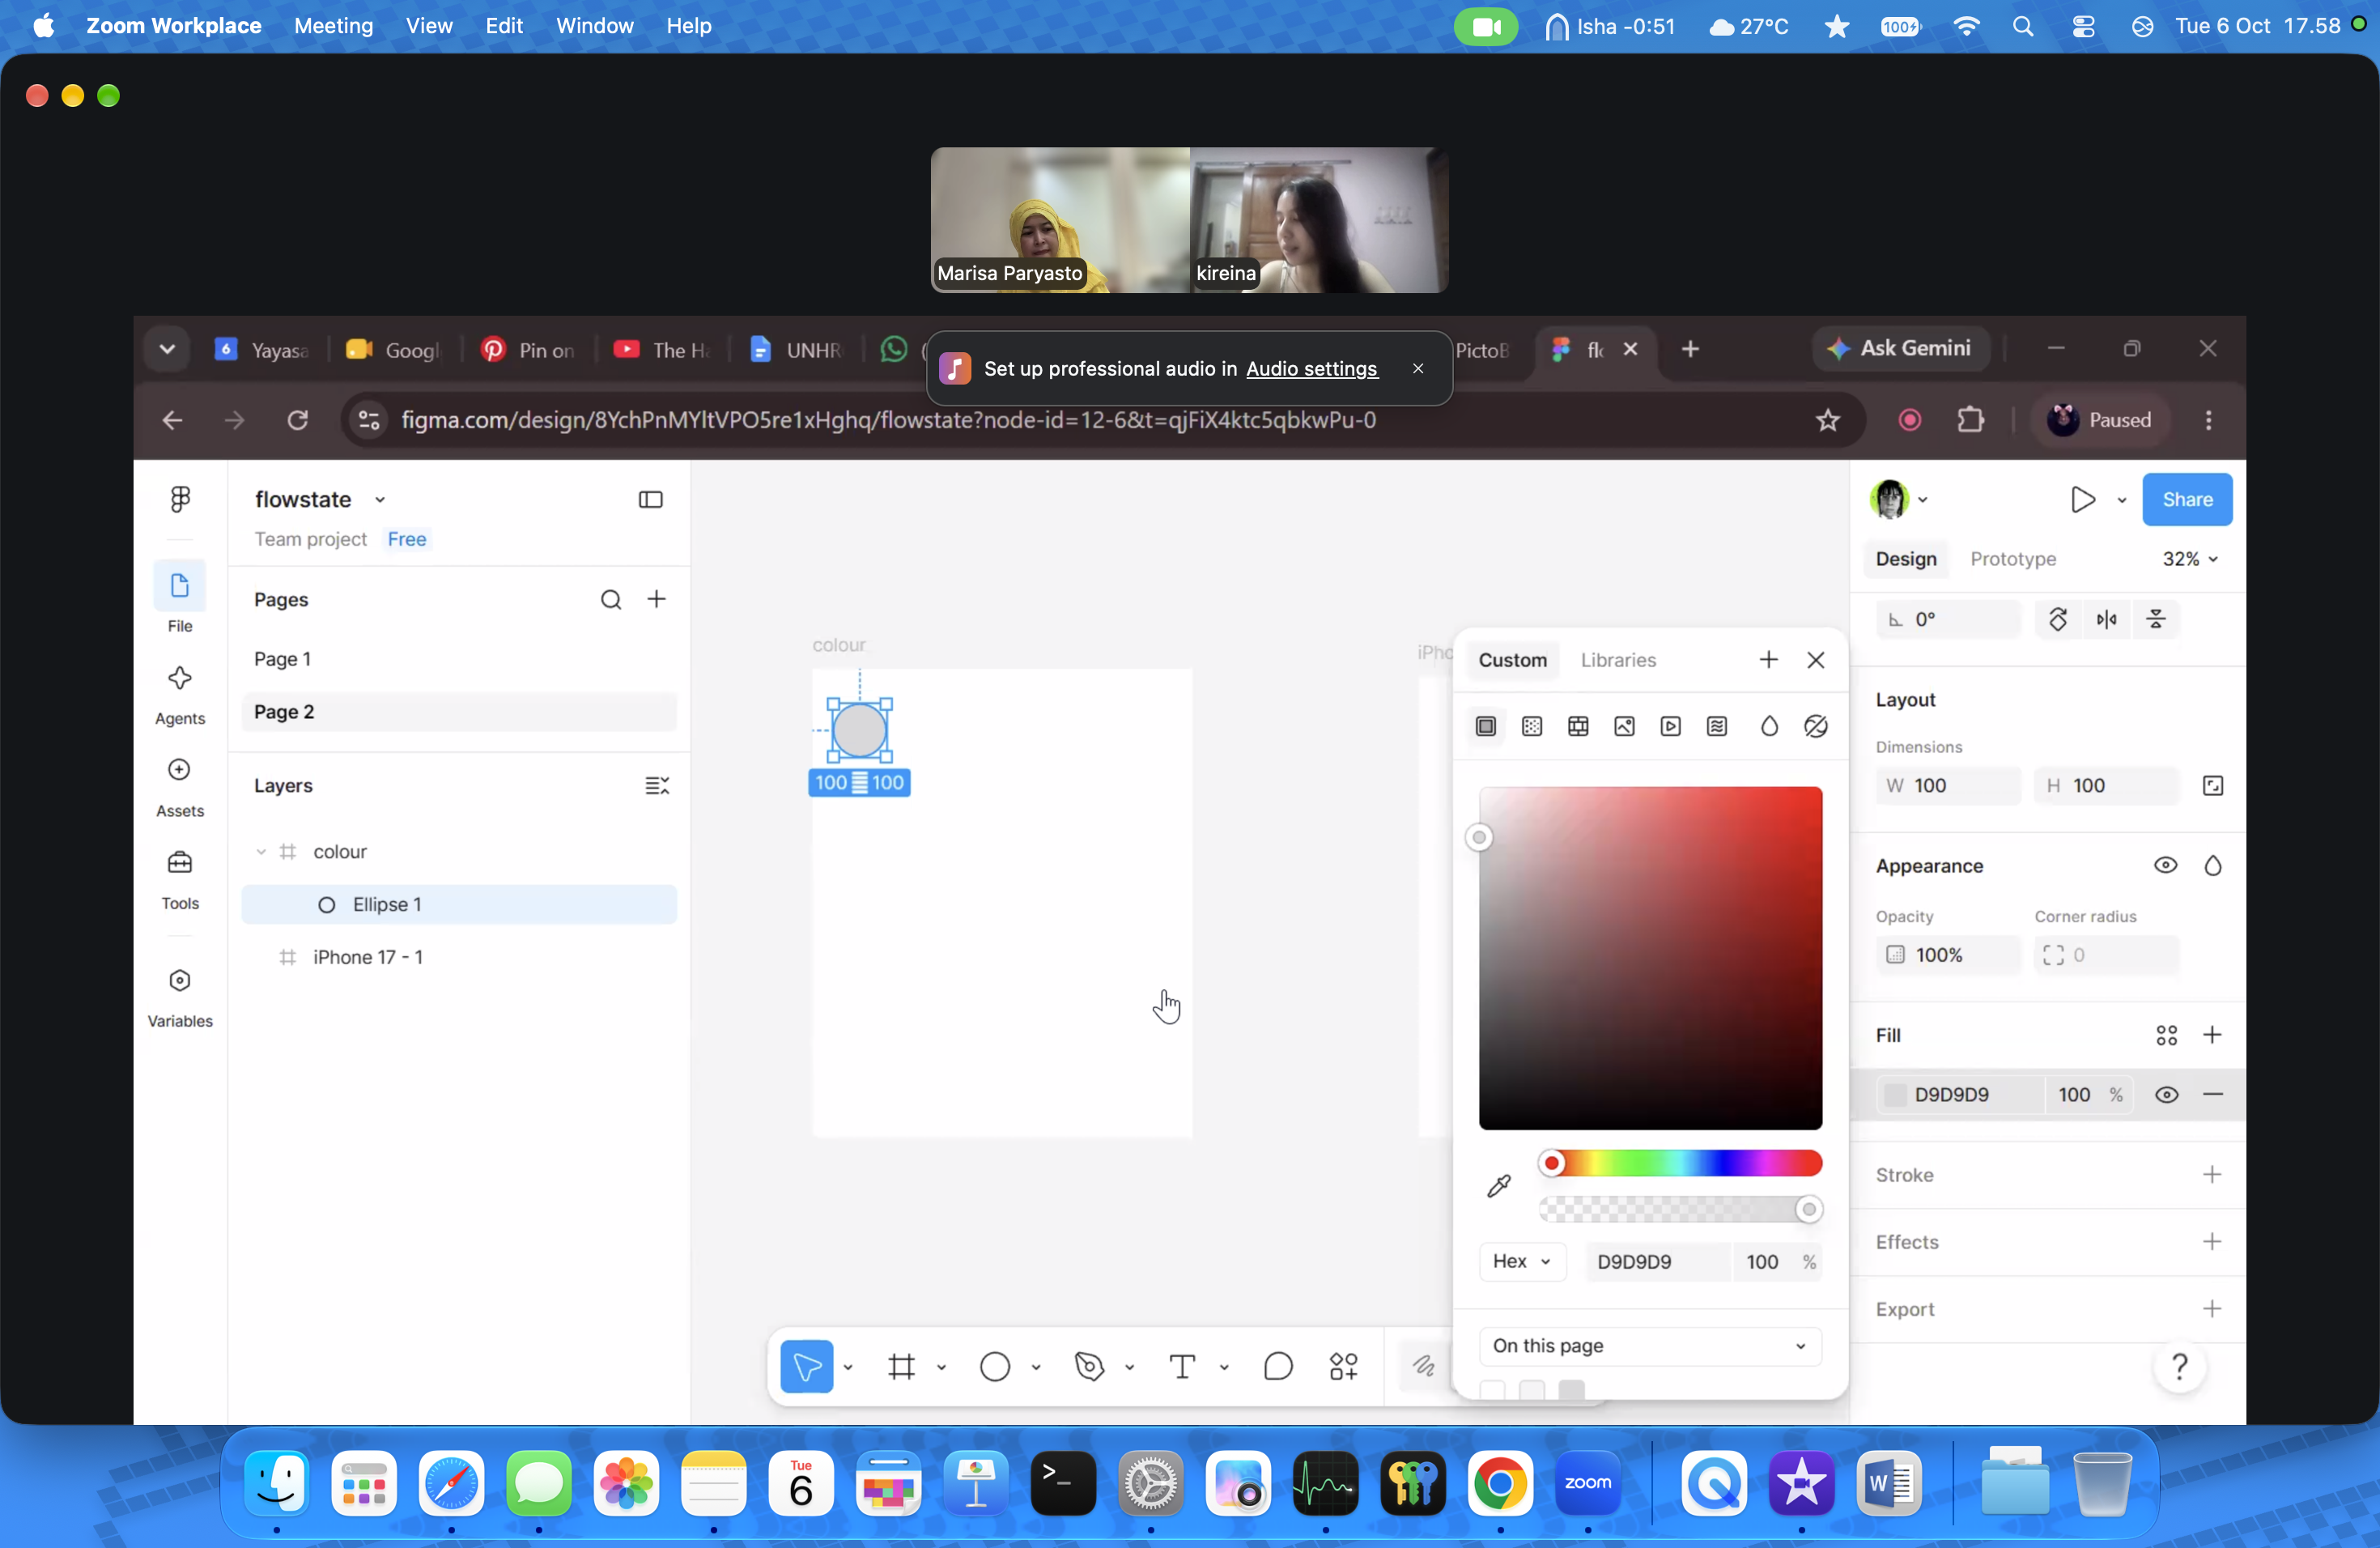Image resolution: width=2380 pixels, height=1548 pixels.
Task: Click the blue Share button
Action: [2187, 499]
